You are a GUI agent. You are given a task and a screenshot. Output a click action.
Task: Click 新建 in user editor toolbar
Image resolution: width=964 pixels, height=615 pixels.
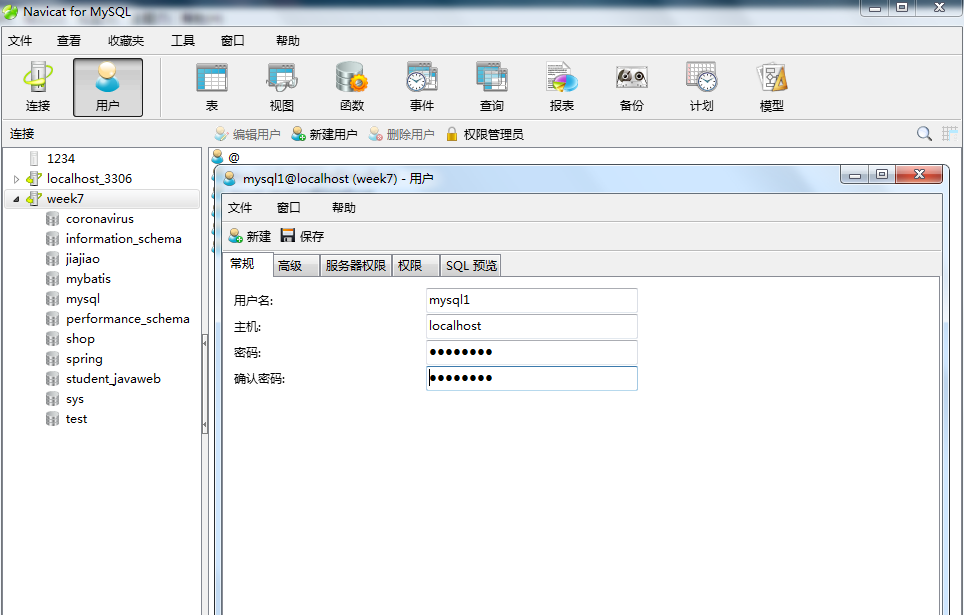249,236
